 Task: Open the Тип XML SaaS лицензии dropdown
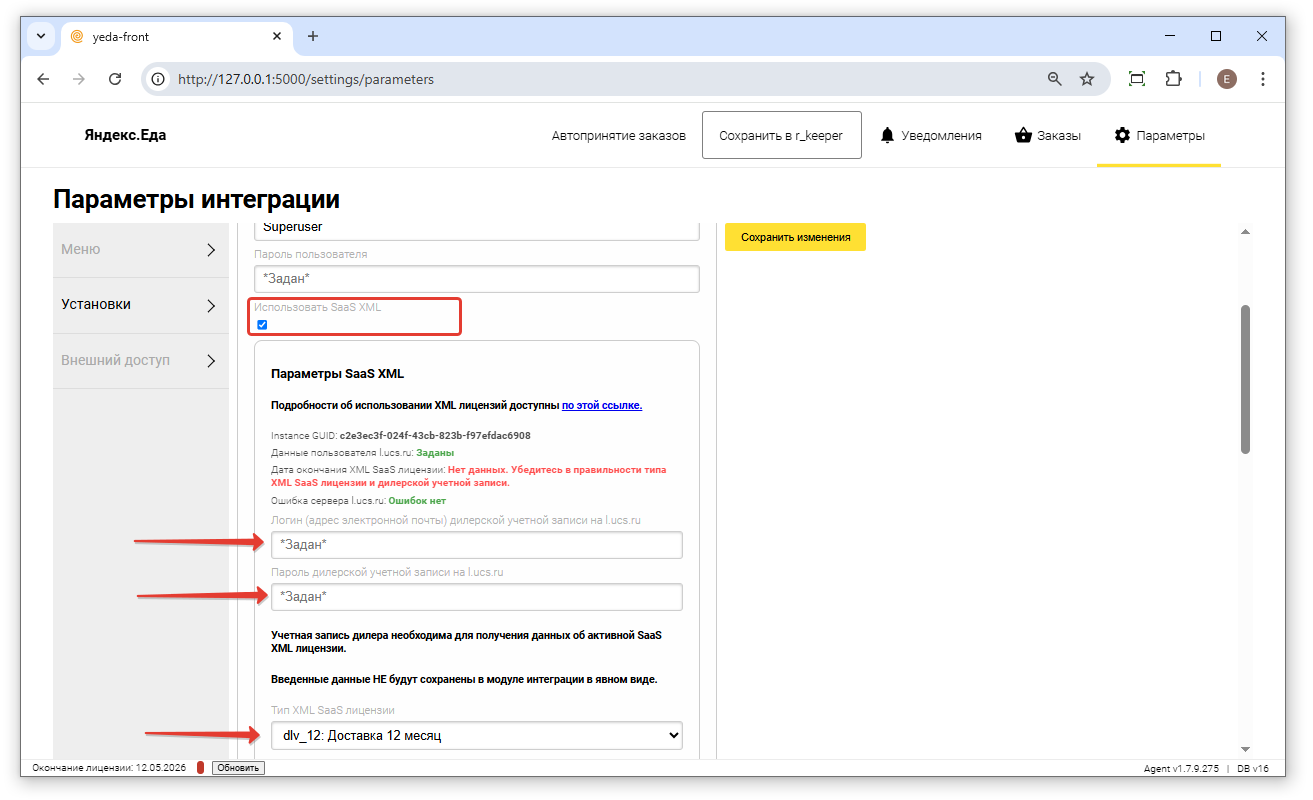point(476,736)
